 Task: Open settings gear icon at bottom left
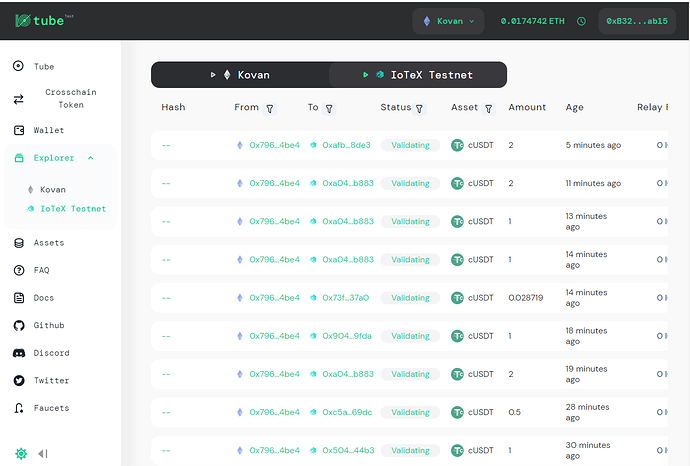(x=21, y=454)
